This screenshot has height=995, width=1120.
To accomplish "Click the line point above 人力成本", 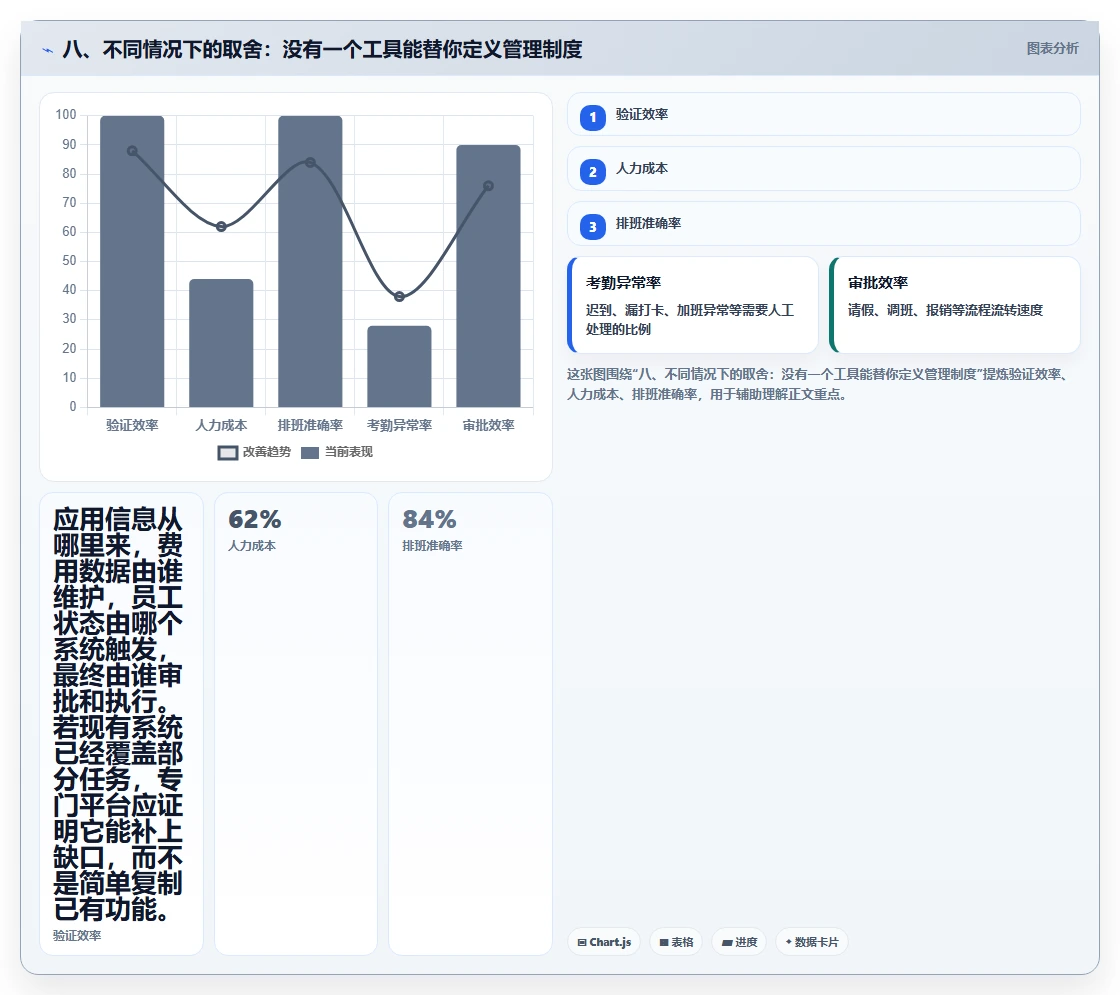I will (x=221, y=226).
